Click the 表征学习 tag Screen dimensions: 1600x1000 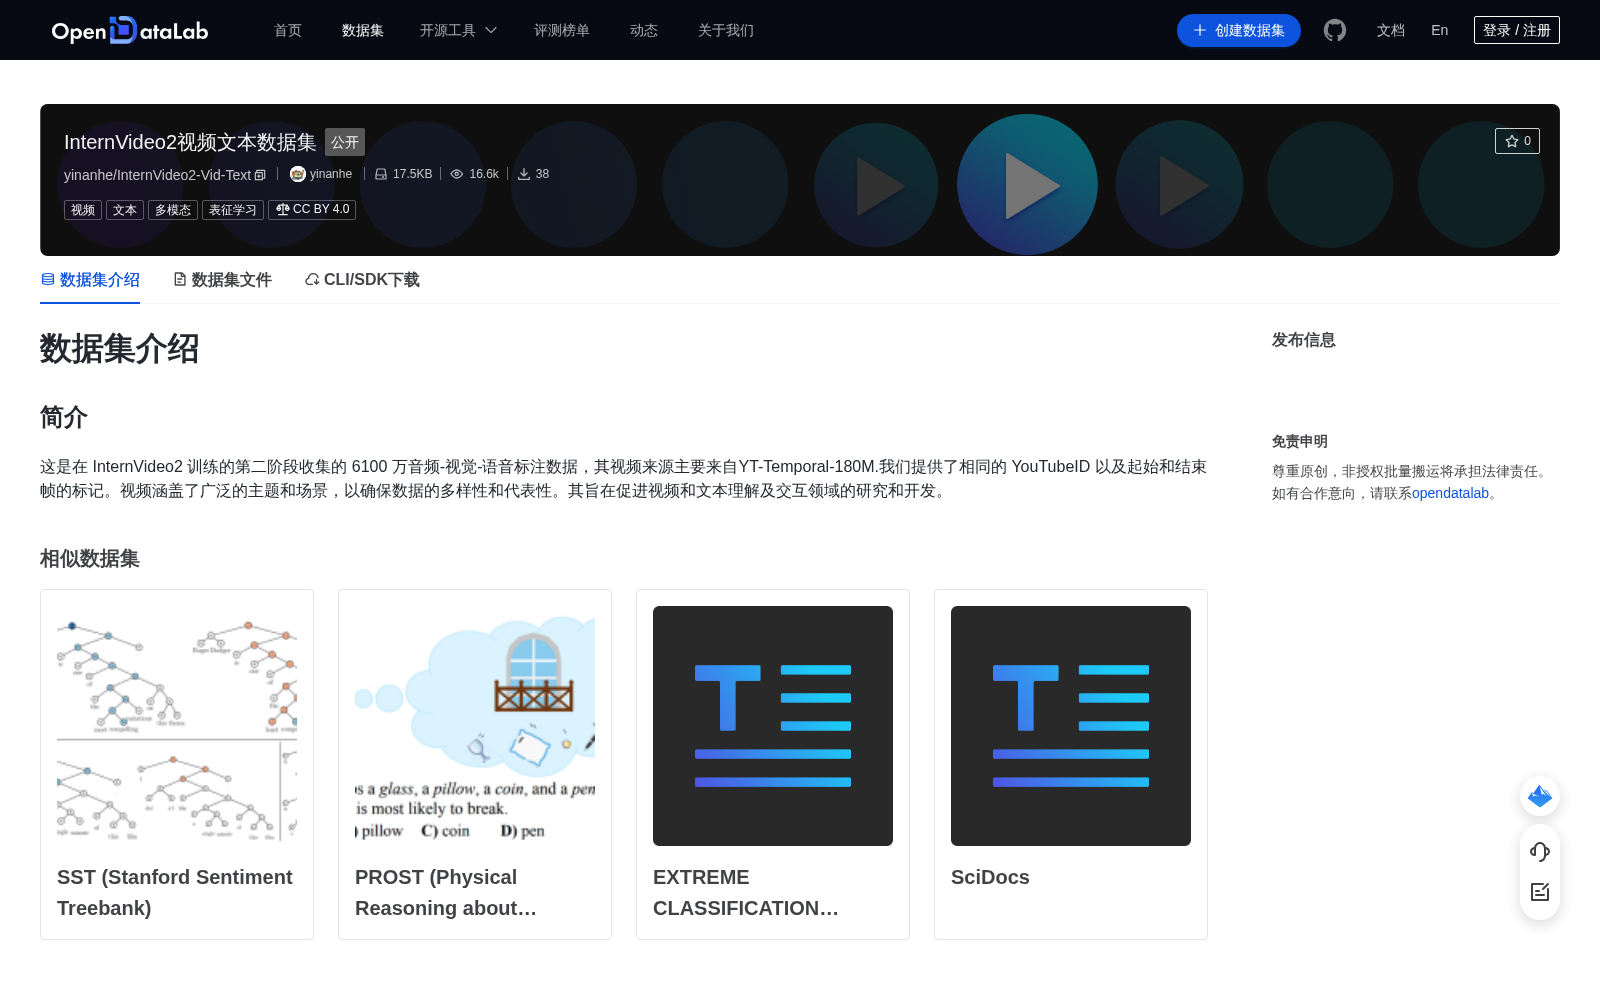point(233,210)
